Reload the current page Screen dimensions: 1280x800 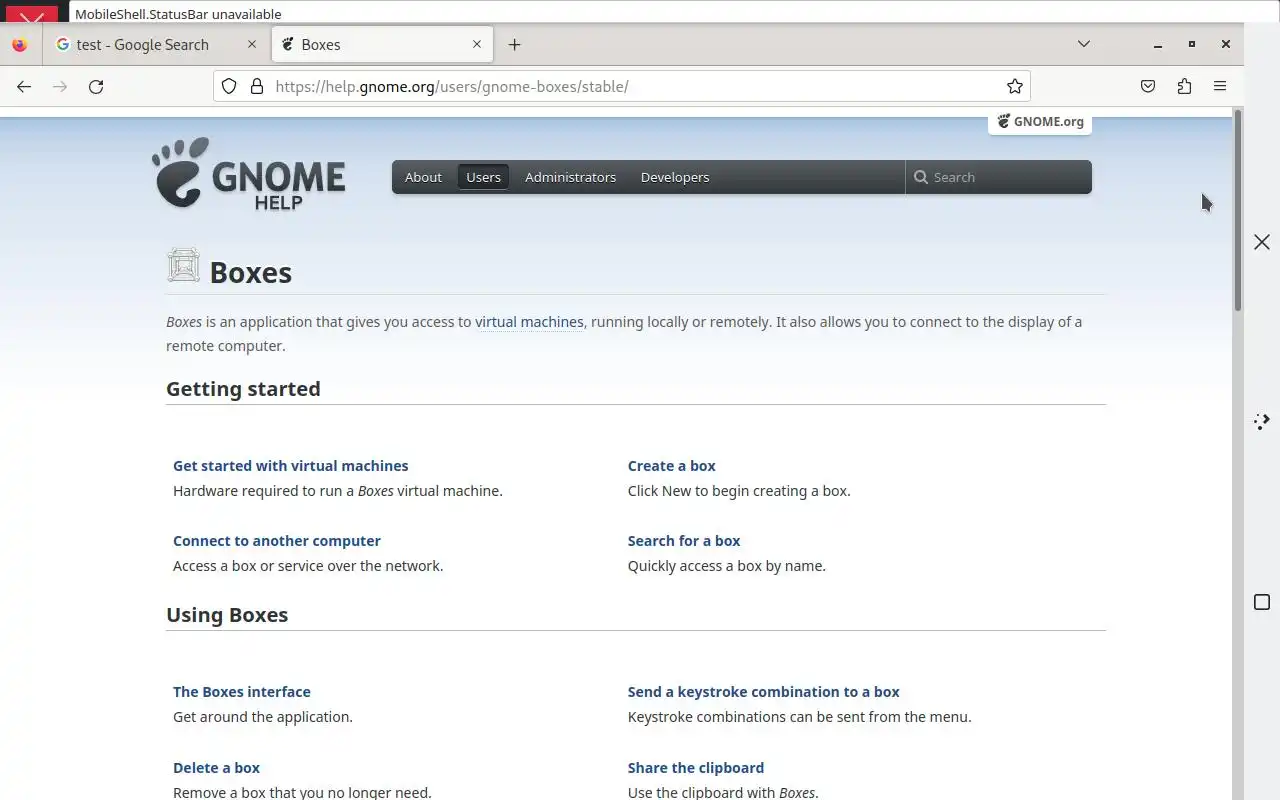(96, 87)
